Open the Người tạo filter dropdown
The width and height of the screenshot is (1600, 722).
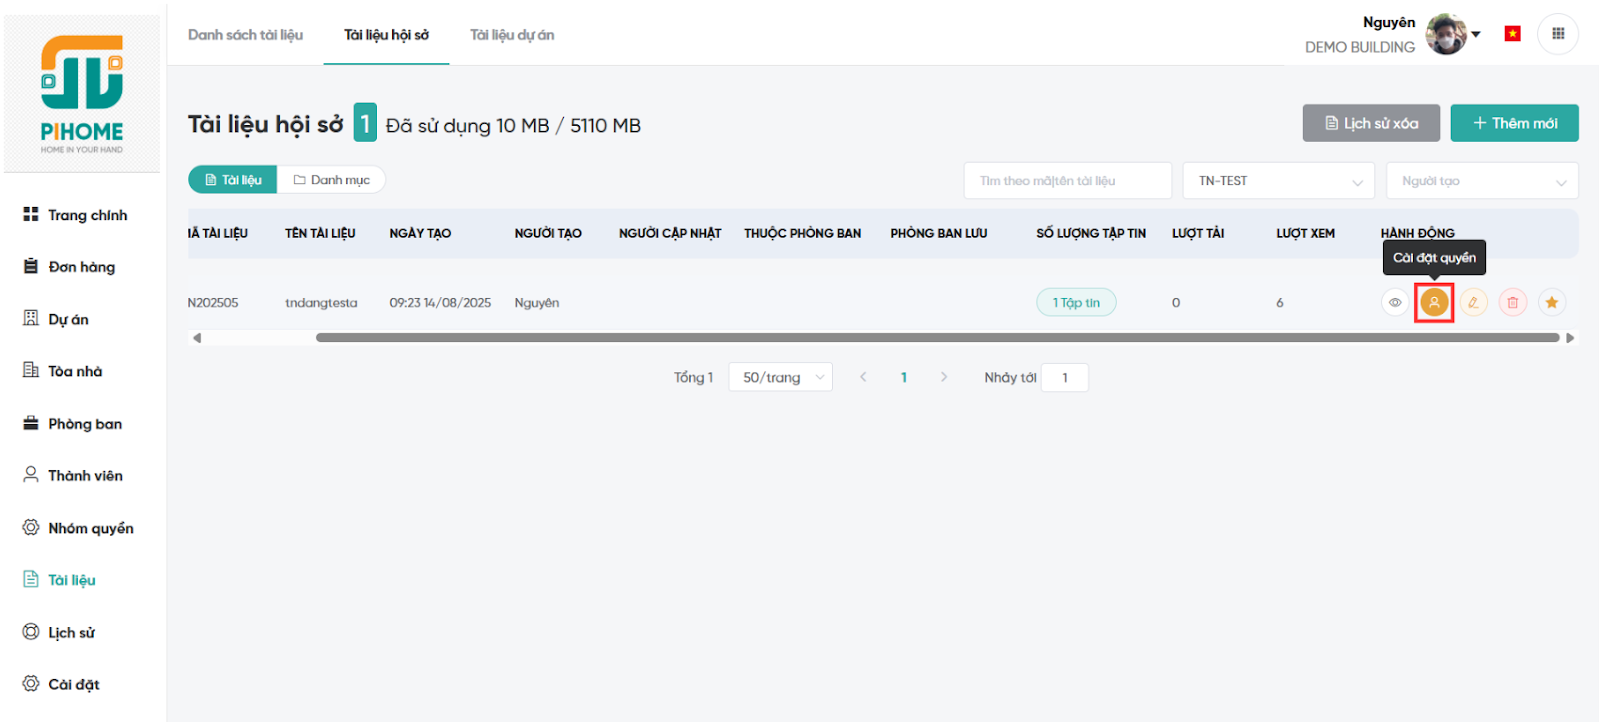(x=1482, y=181)
